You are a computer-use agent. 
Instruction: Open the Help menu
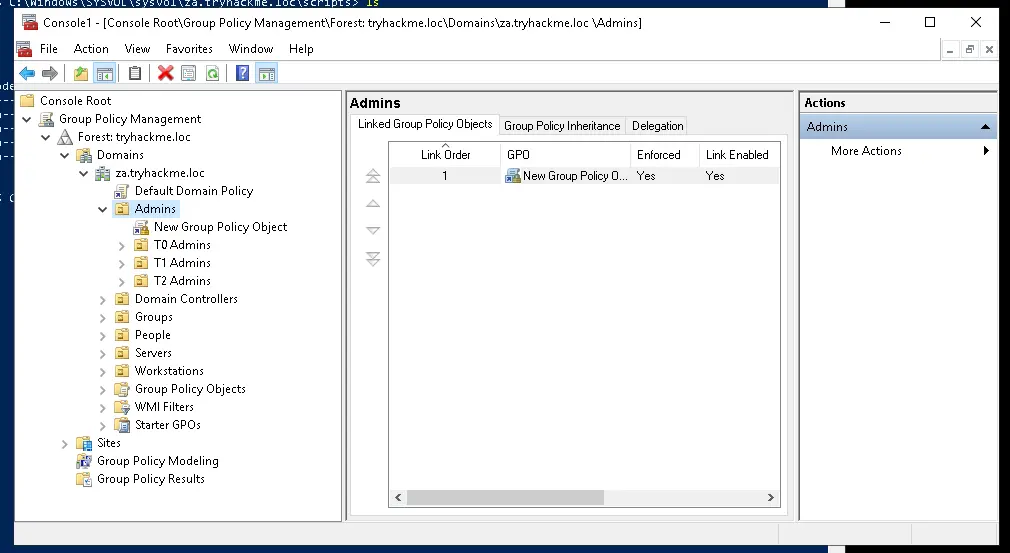(x=301, y=49)
